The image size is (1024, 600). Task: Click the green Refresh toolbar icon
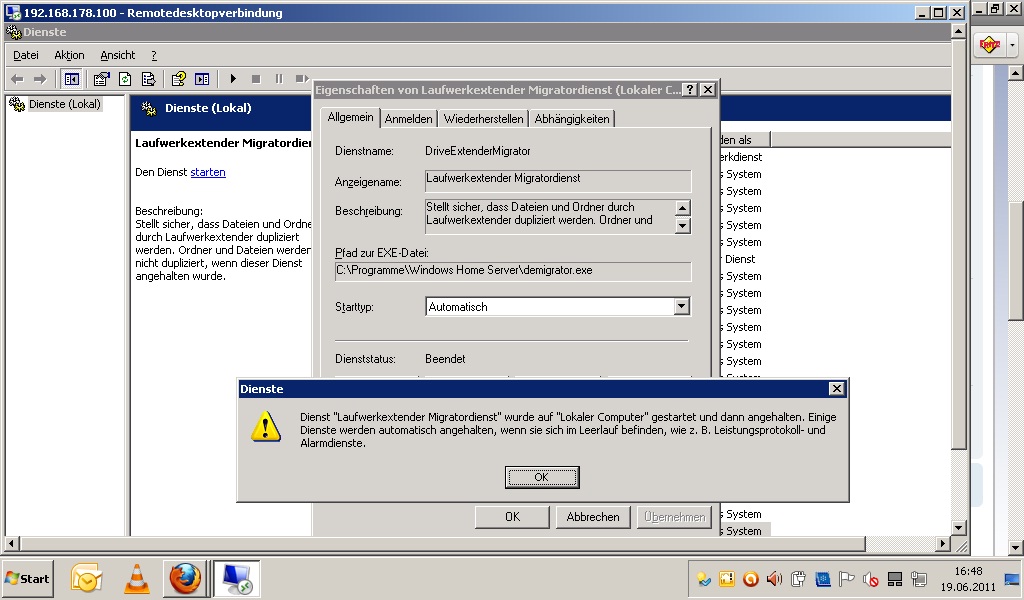tap(125, 79)
